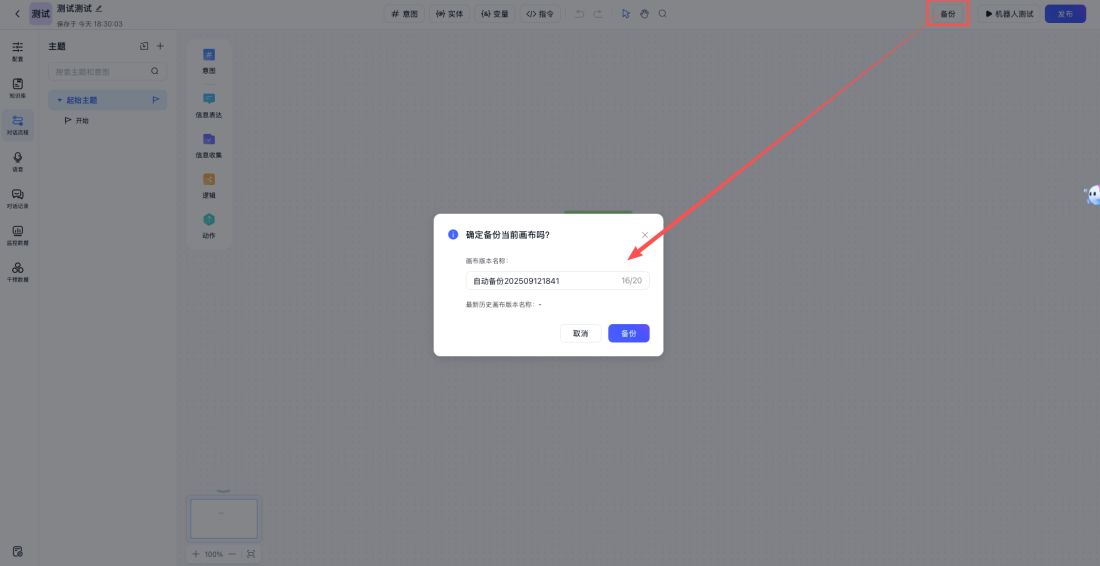Select the 开始 tree item
This screenshot has height=566, width=1100.
tap(77, 121)
